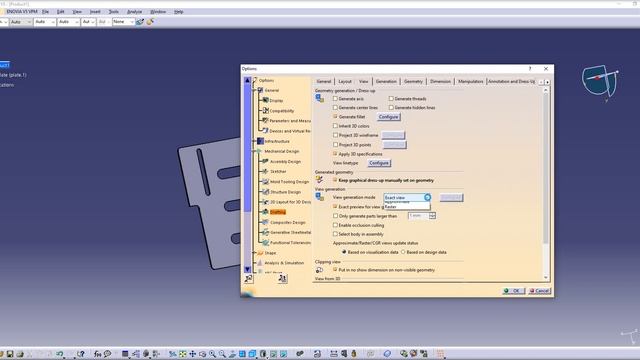Enable Generate threads checkbox
The width and height of the screenshot is (640, 360).
point(391,98)
